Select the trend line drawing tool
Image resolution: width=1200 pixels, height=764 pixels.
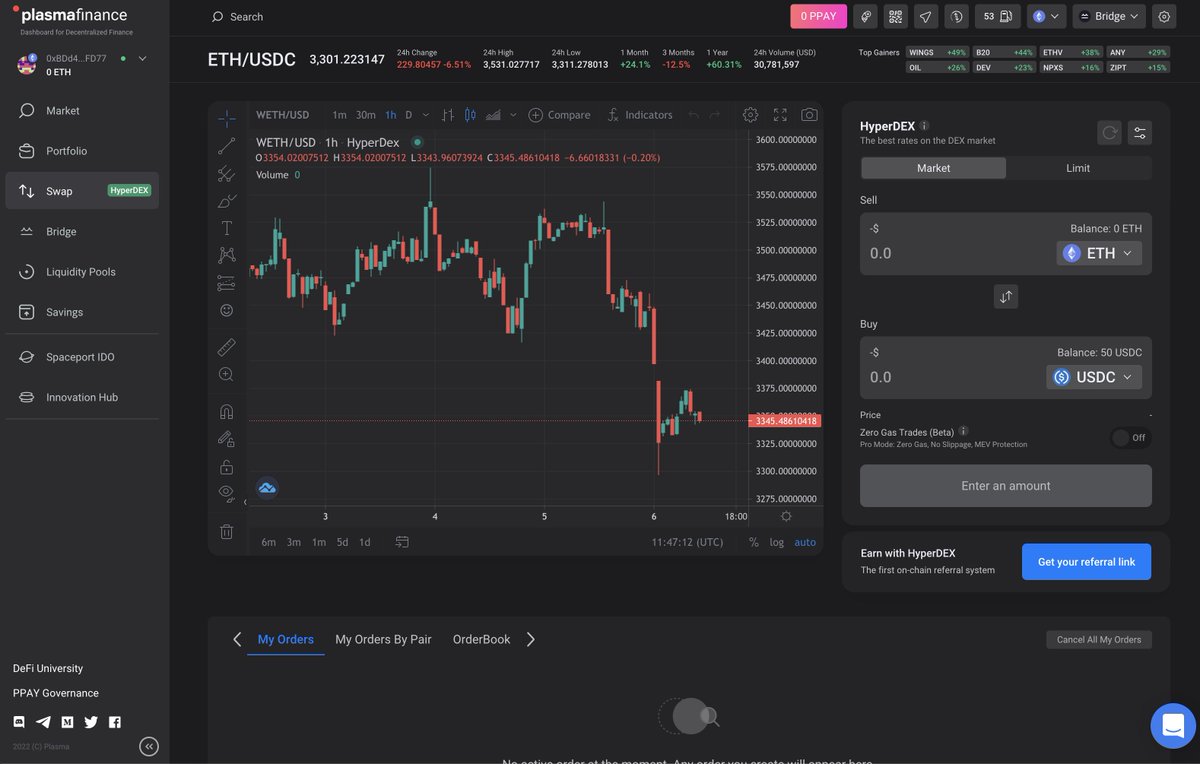click(227, 146)
